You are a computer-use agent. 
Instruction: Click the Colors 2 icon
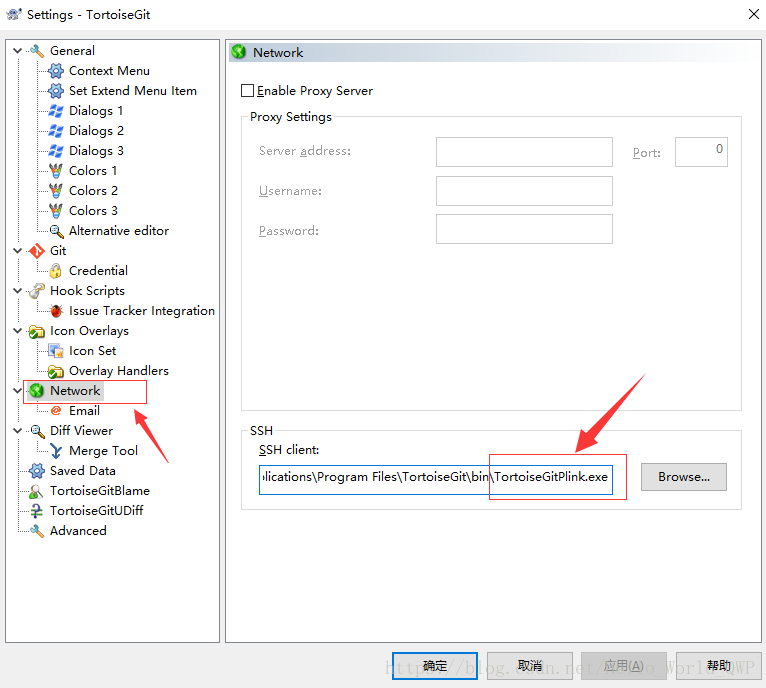tap(56, 191)
